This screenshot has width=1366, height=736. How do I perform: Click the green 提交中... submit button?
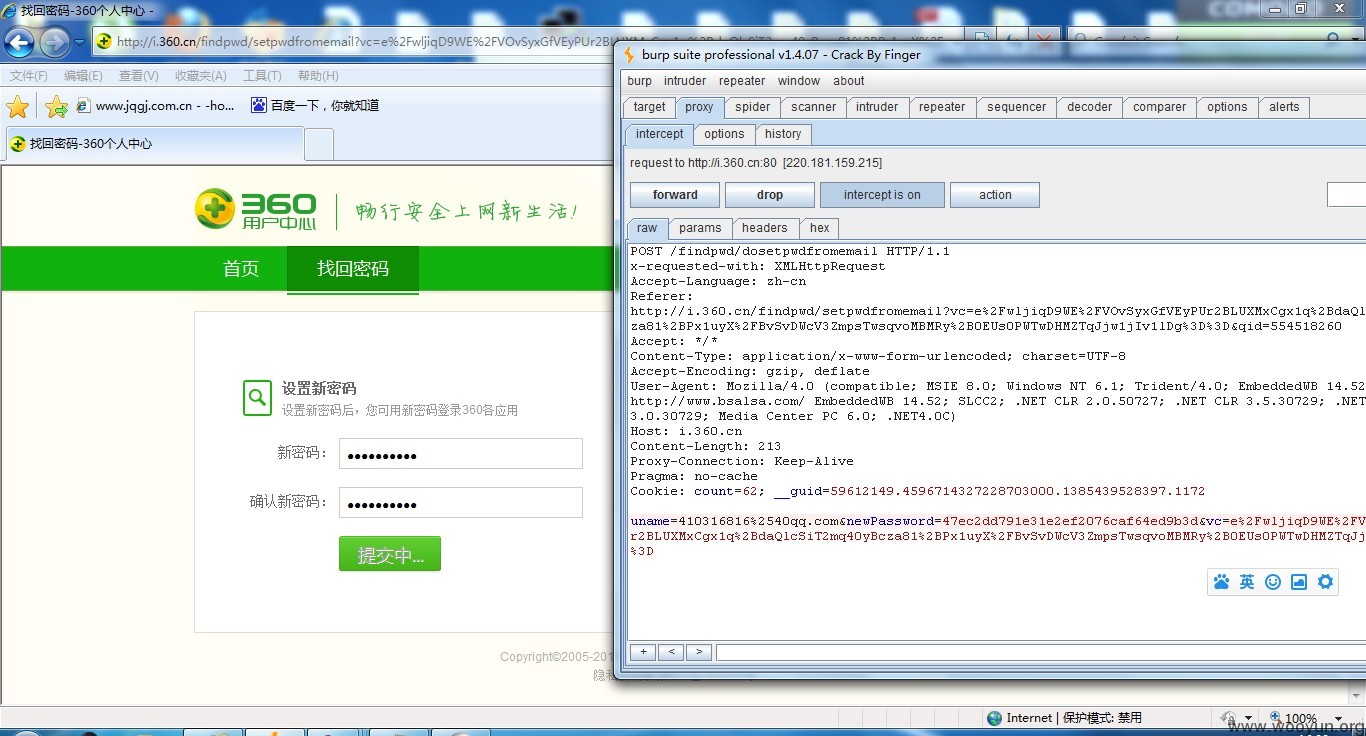(390, 554)
